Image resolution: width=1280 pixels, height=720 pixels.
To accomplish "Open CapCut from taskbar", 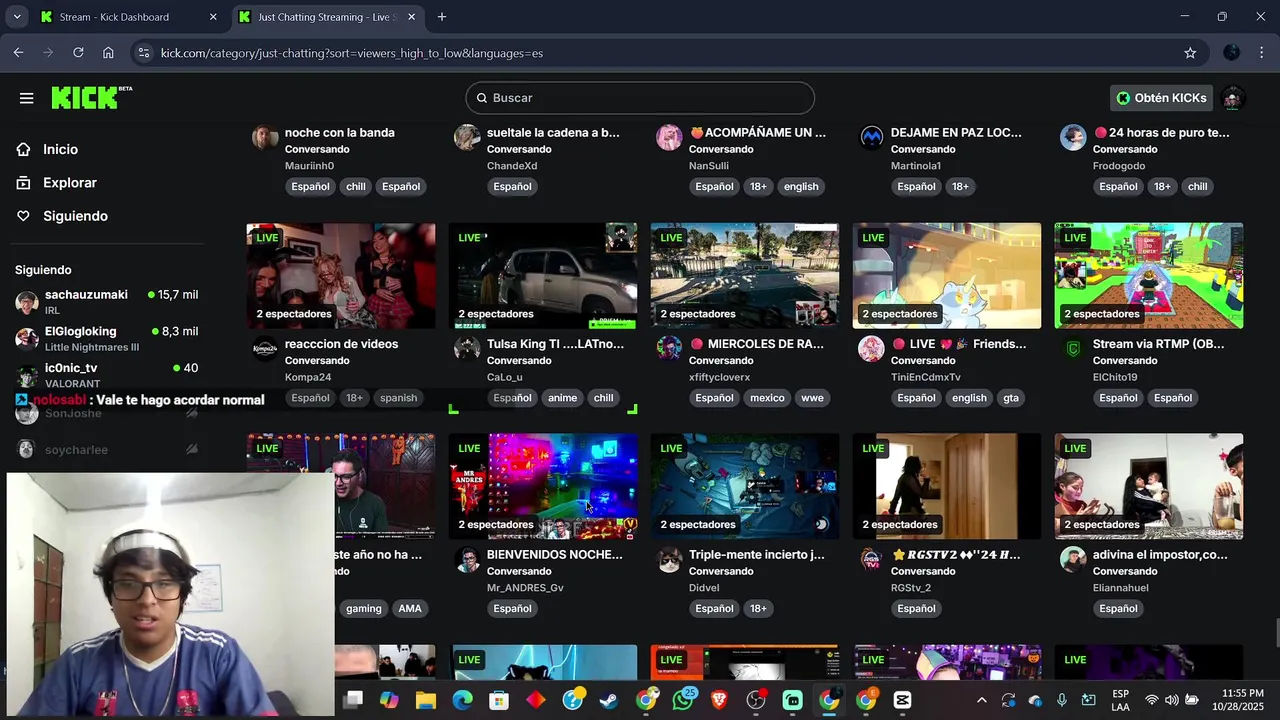I will point(902,700).
